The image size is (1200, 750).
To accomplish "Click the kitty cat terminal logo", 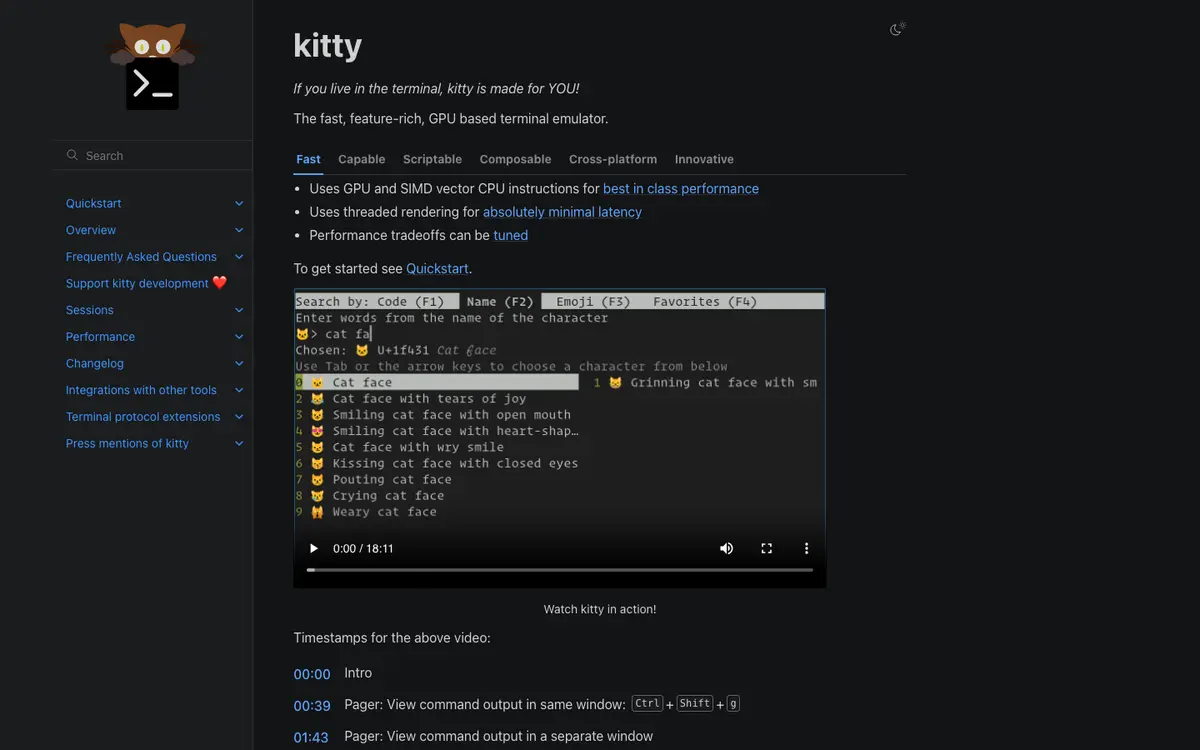I will (x=152, y=66).
